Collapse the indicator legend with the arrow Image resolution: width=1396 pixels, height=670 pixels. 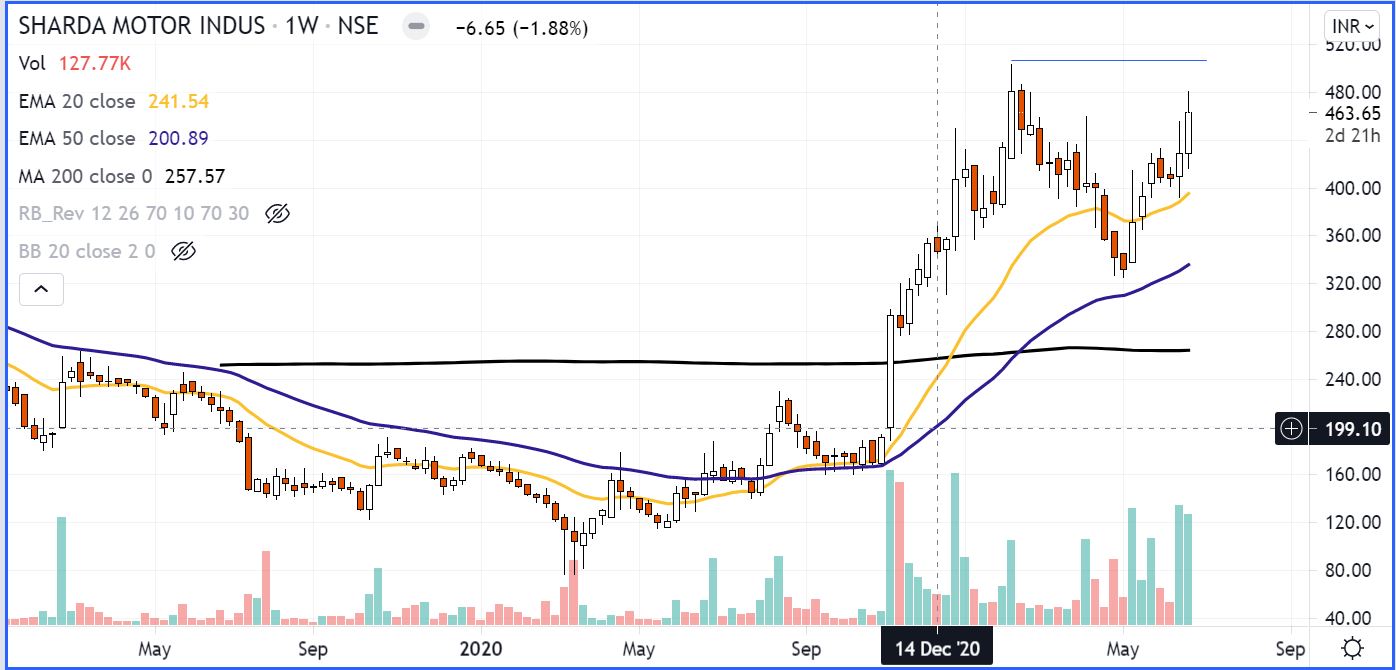point(41,290)
